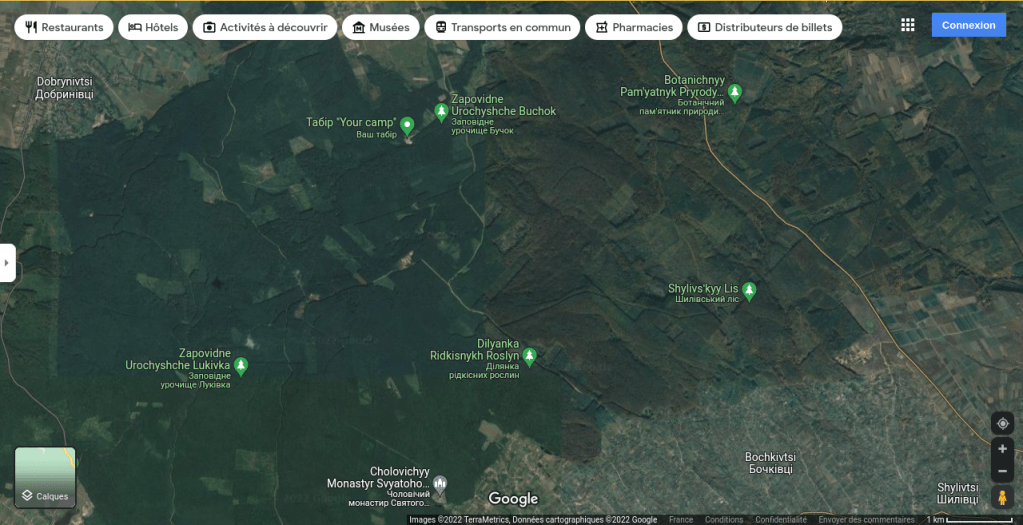Open Street View with the Pegman icon
The height and width of the screenshot is (525, 1023).
[1002, 497]
